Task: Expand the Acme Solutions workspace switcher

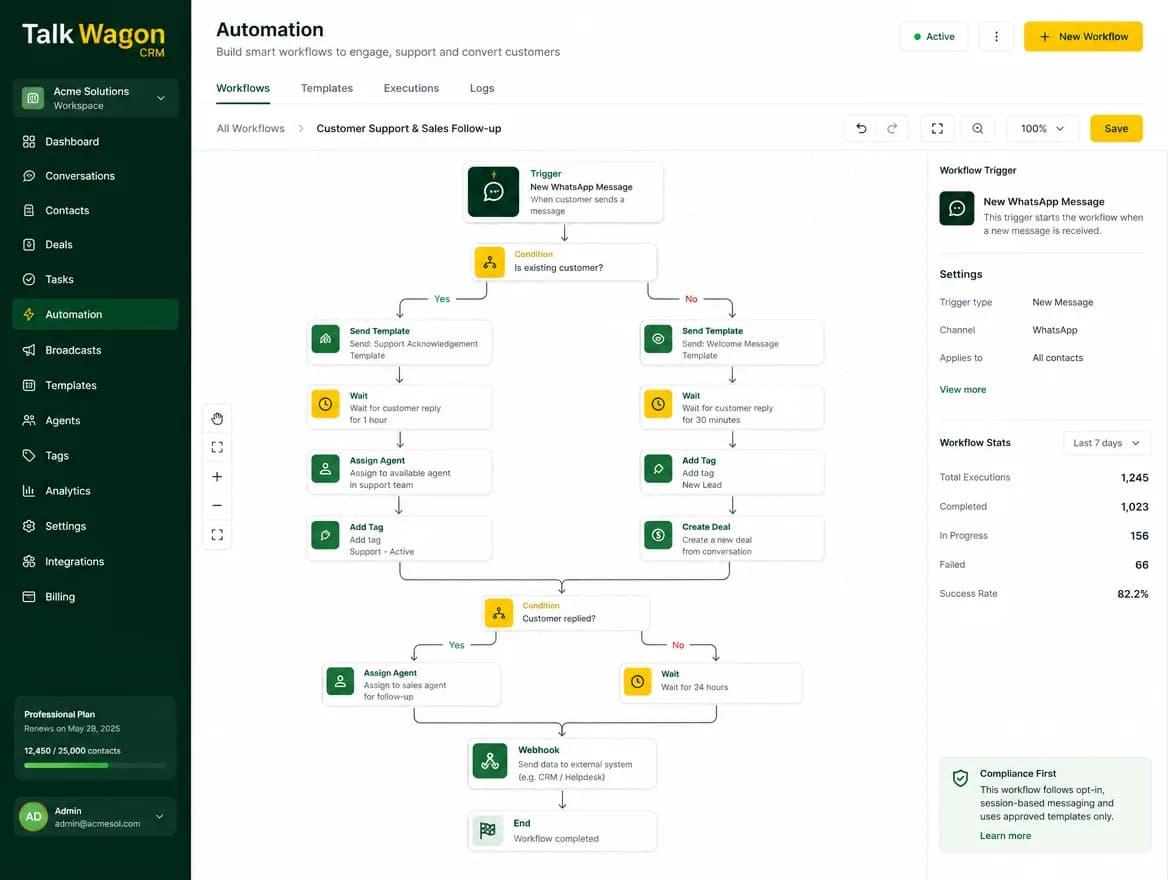Action: coord(95,98)
